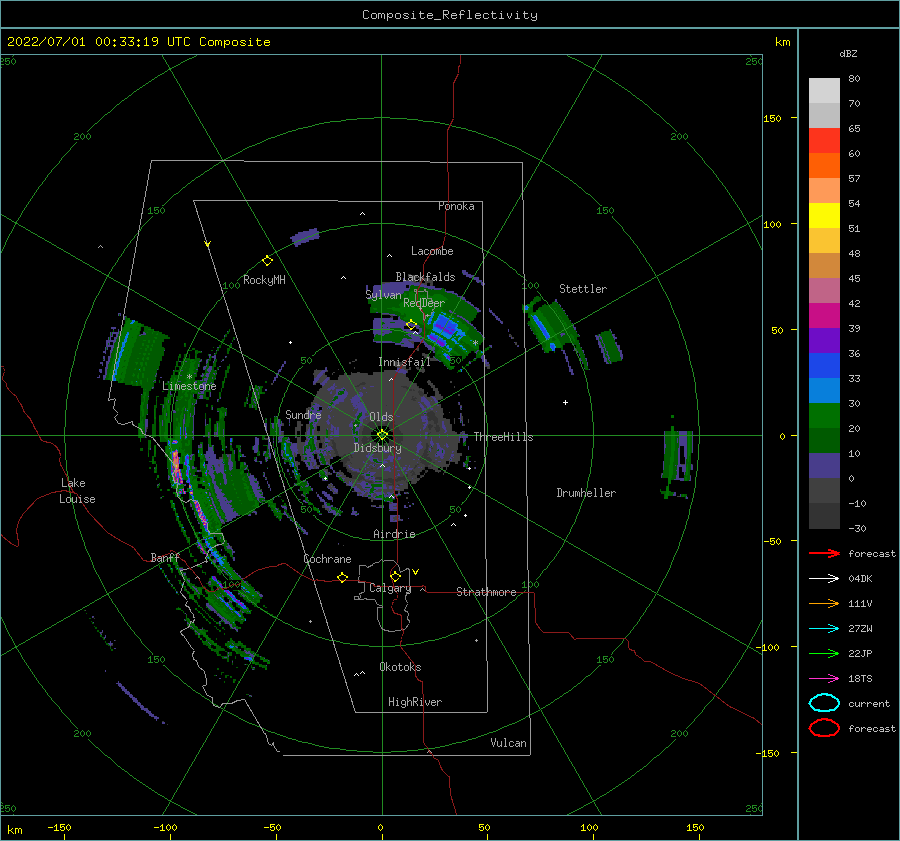Click the HighRiver label
Screen dimensions: 900x841
point(415,702)
